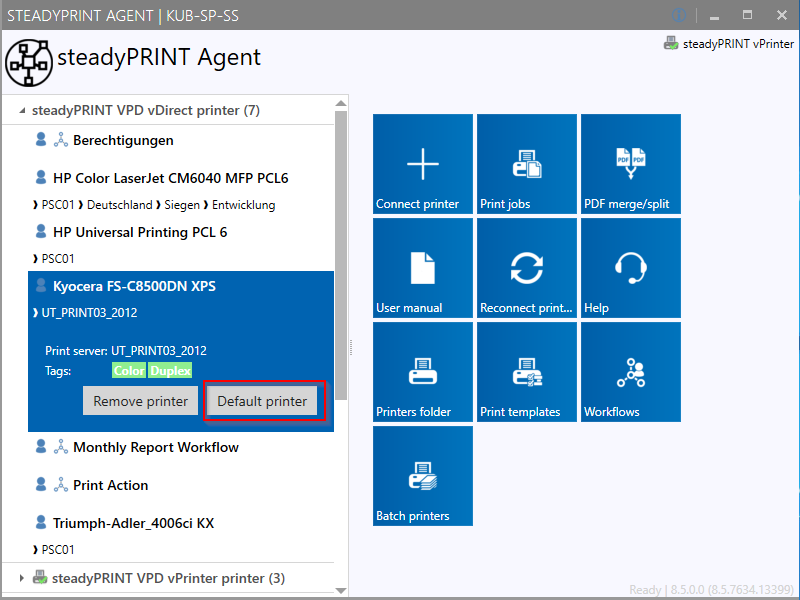Click the user icon beside Triumph-Adler_4006ci KX
This screenshot has width=800, height=600.
(x=41, y=522)
